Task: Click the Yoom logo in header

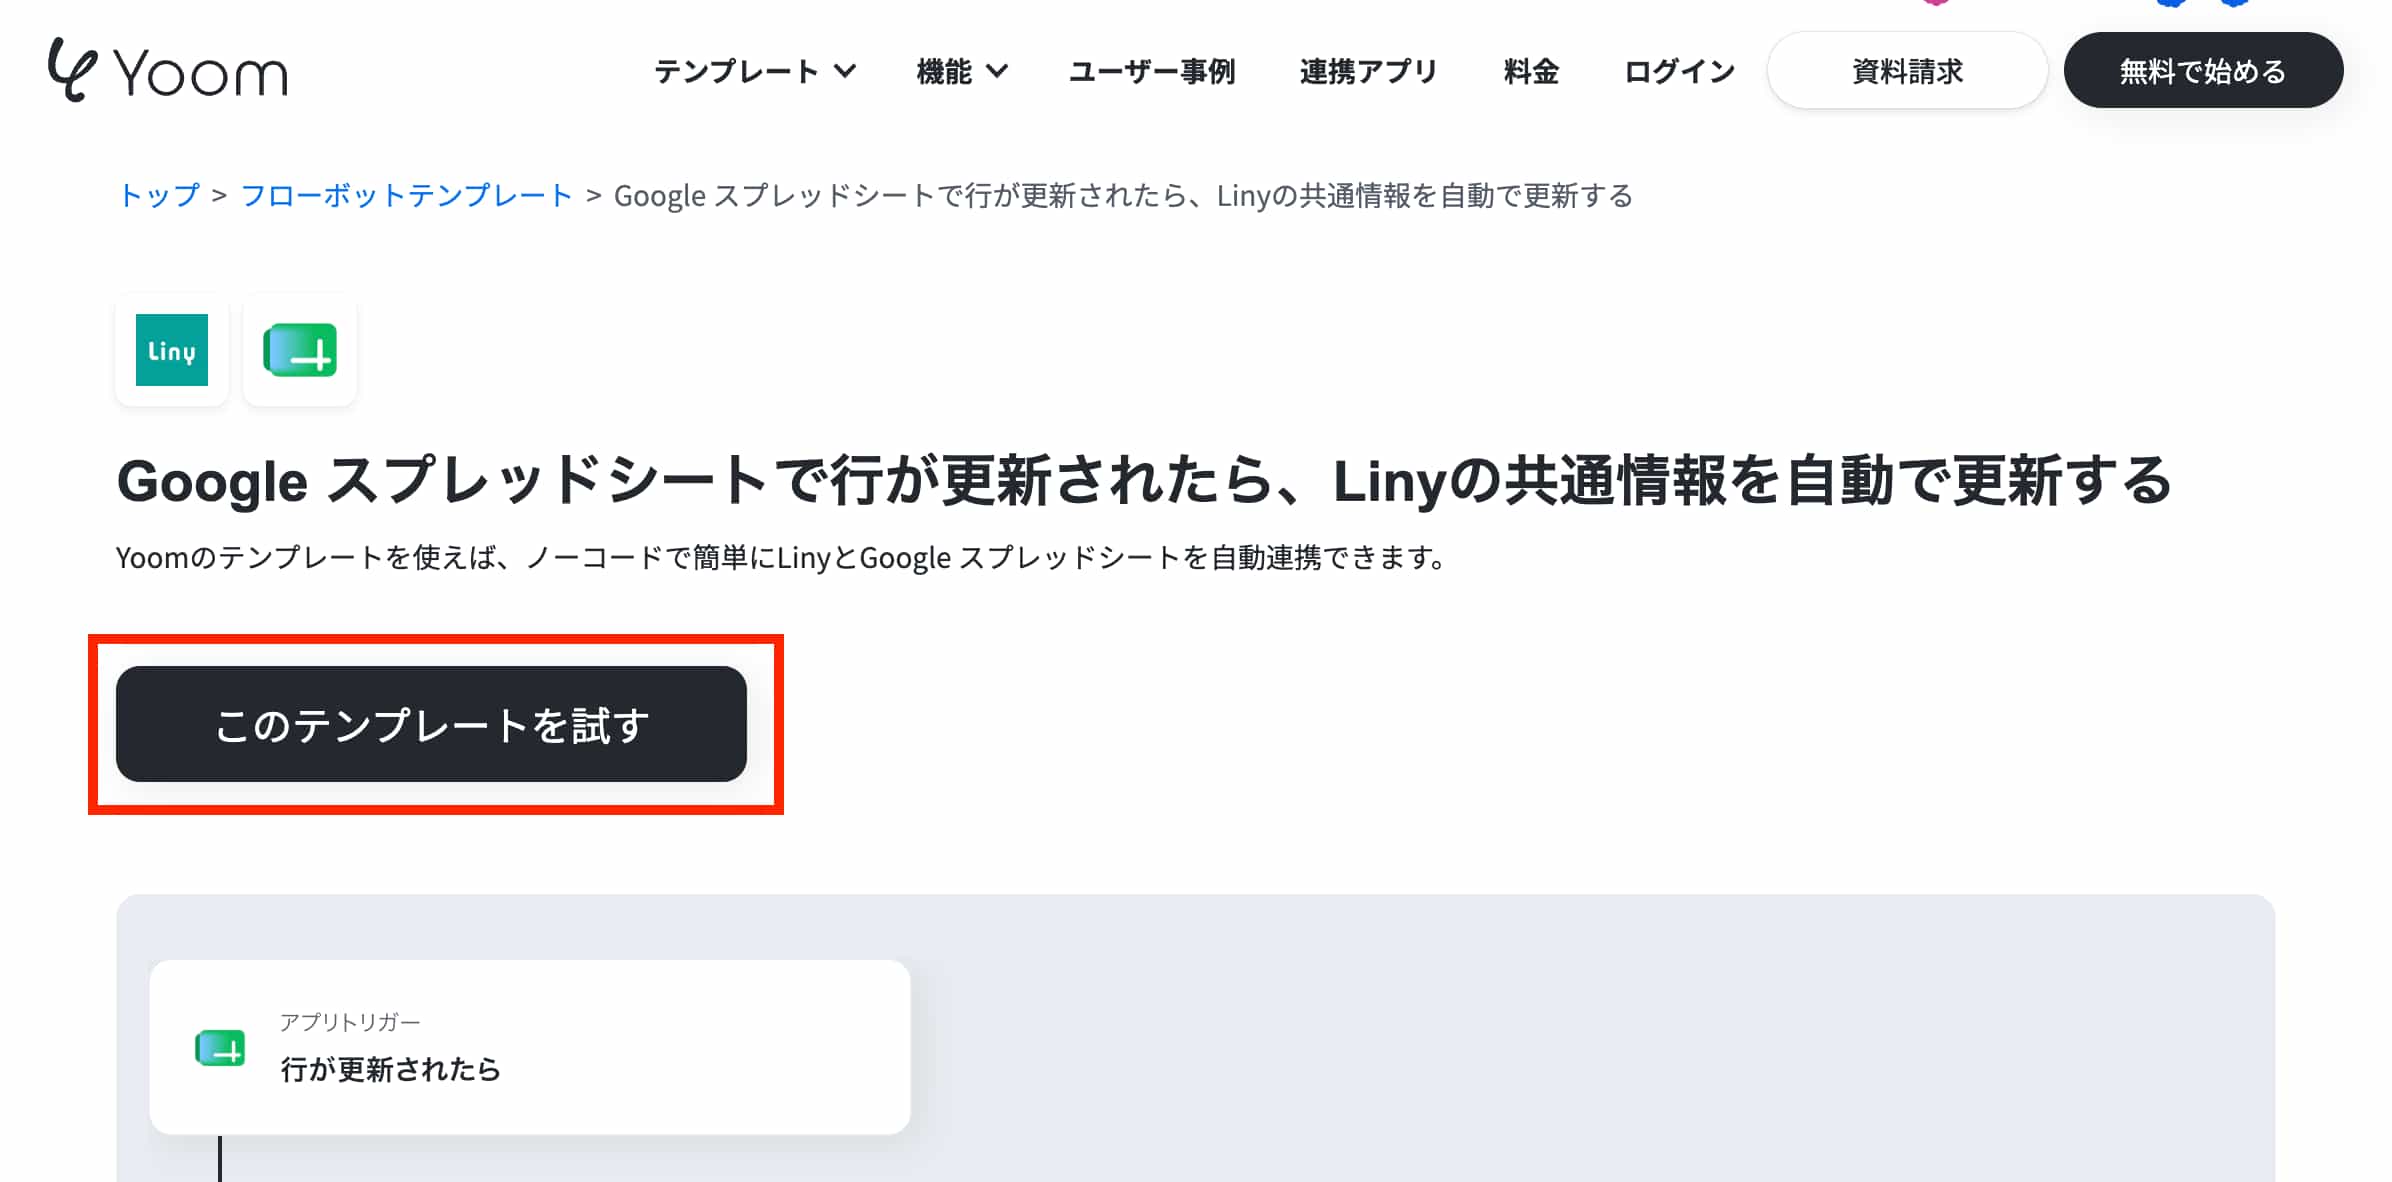Action: click(168, 70)
